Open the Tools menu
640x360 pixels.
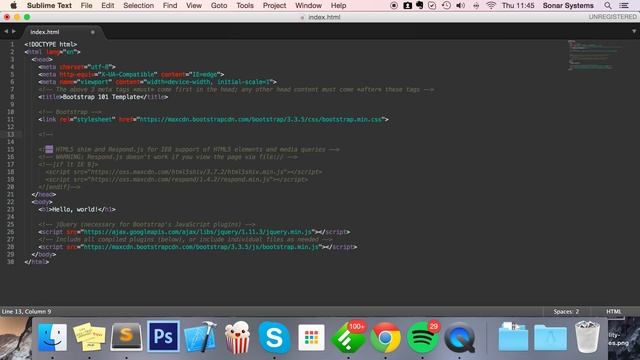click(245, 5)
